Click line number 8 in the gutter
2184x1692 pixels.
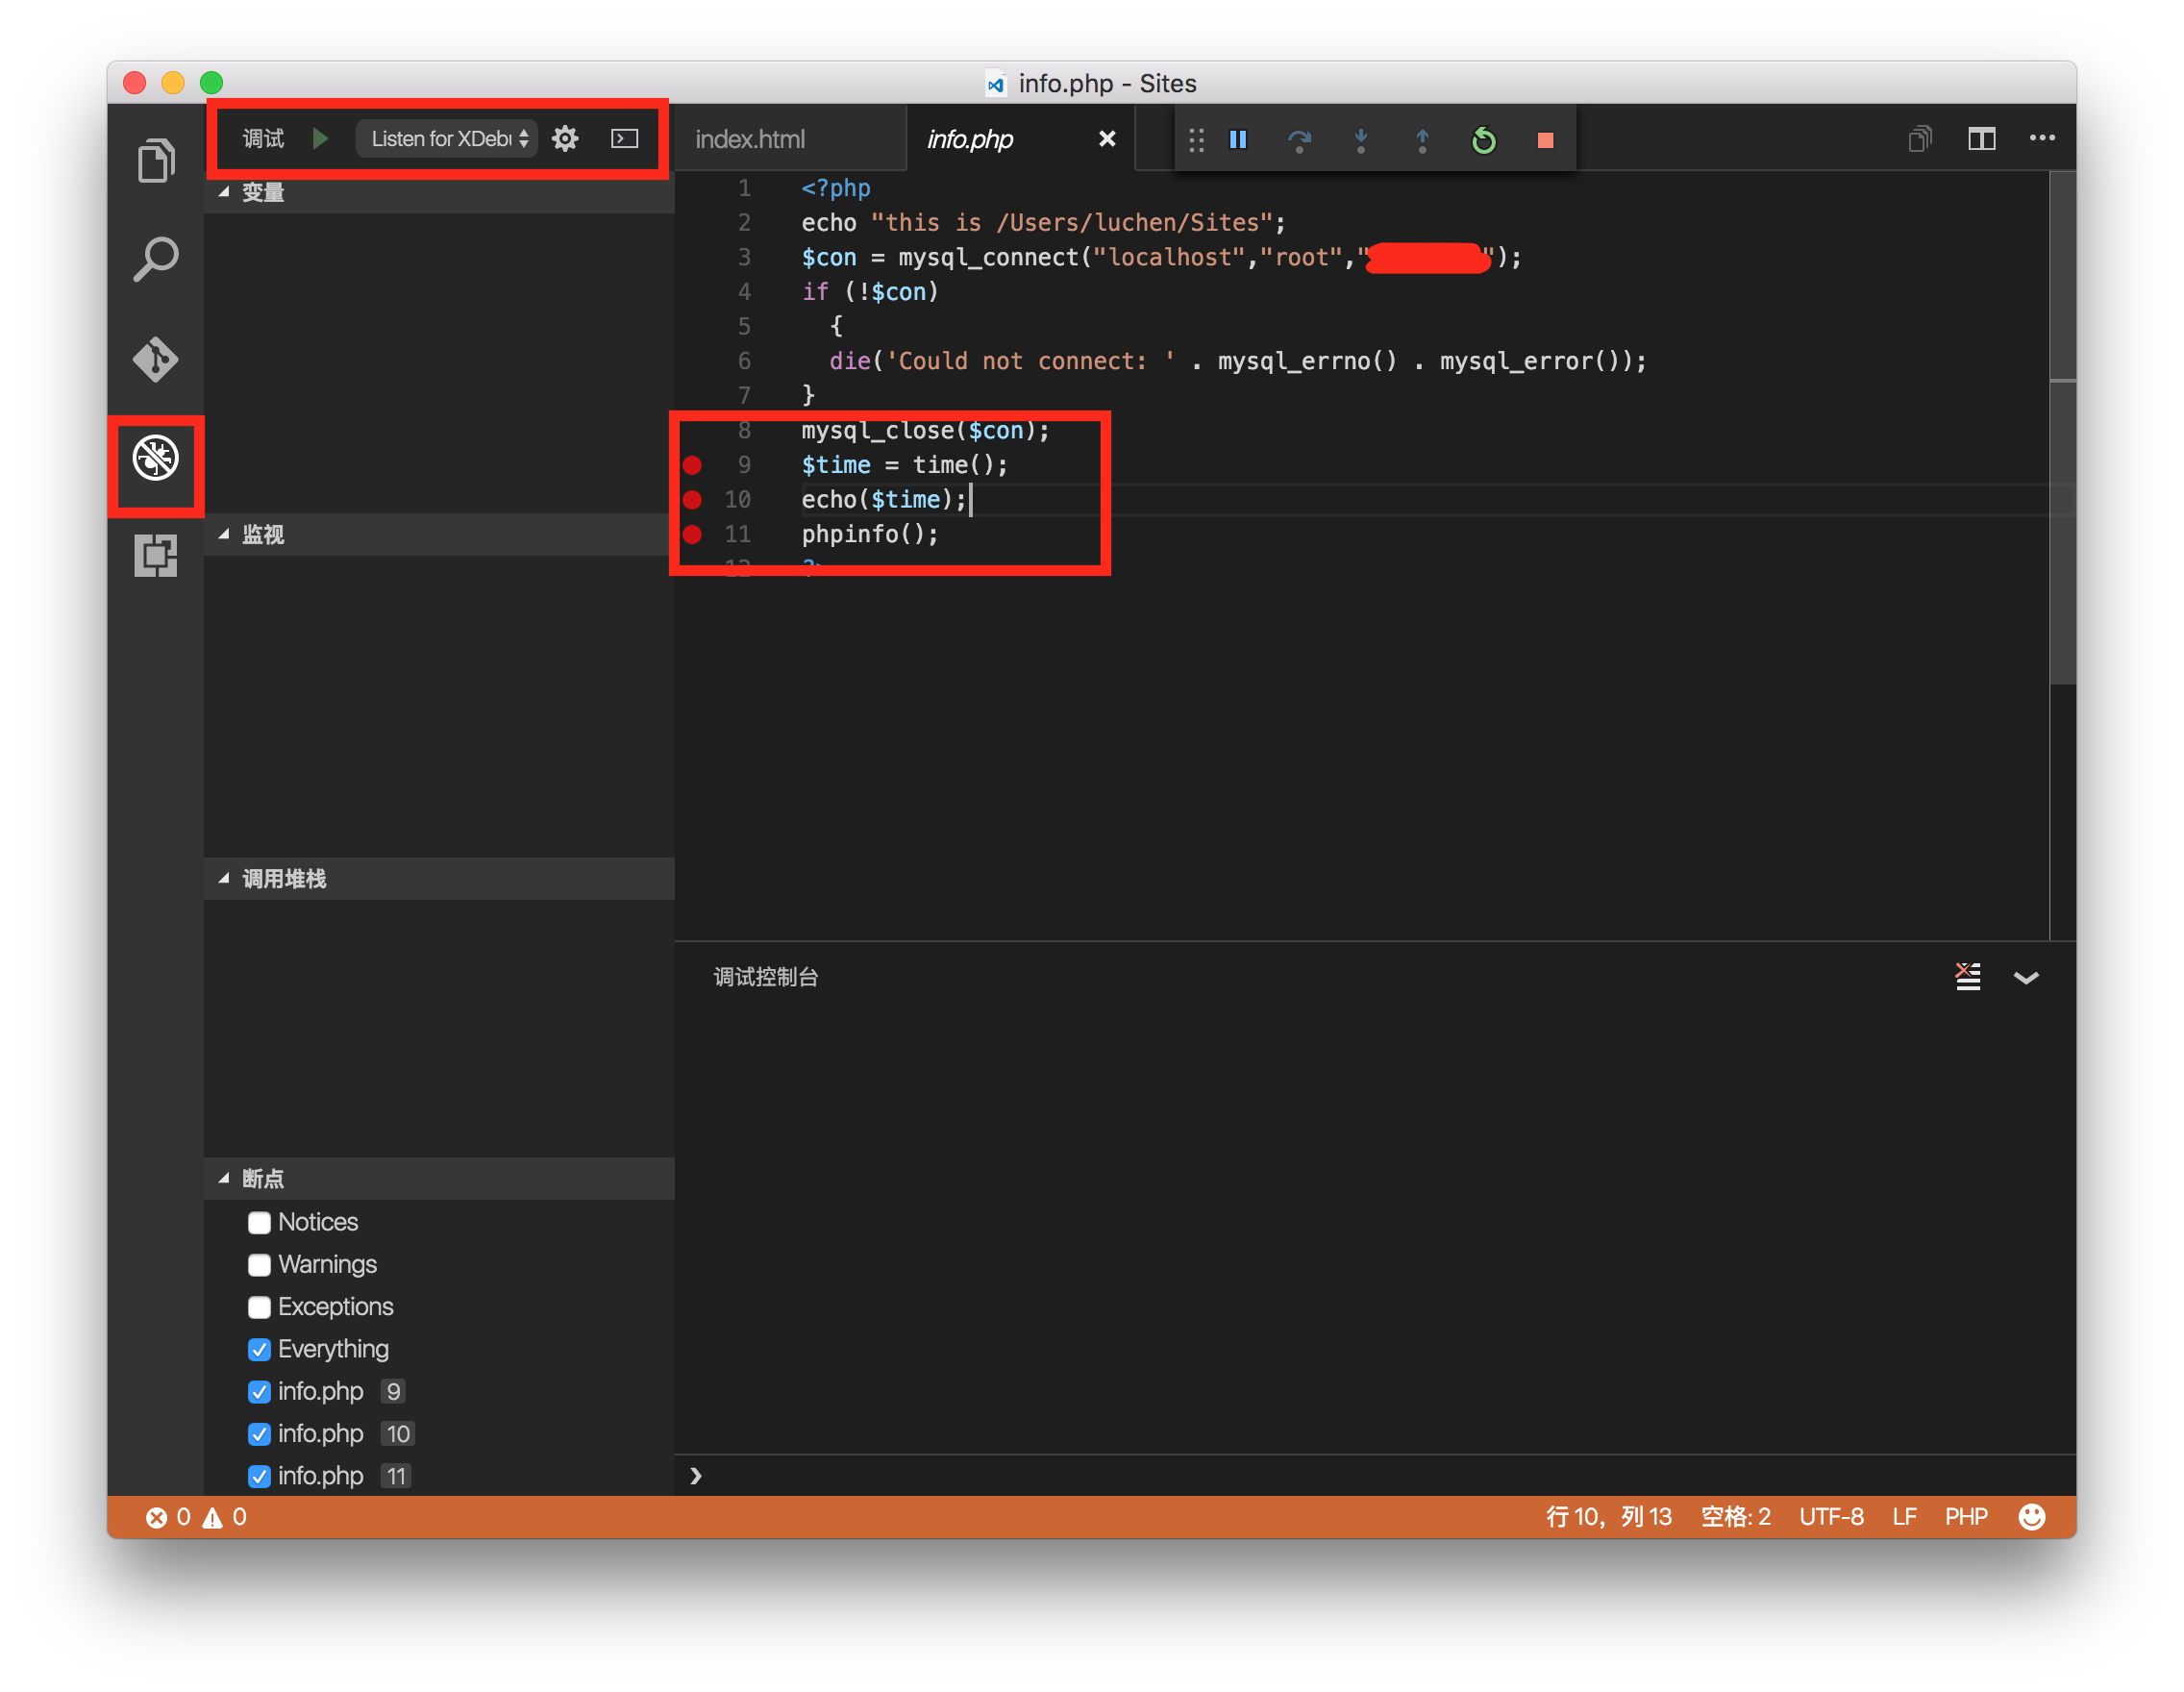click(x=744, y=431)
